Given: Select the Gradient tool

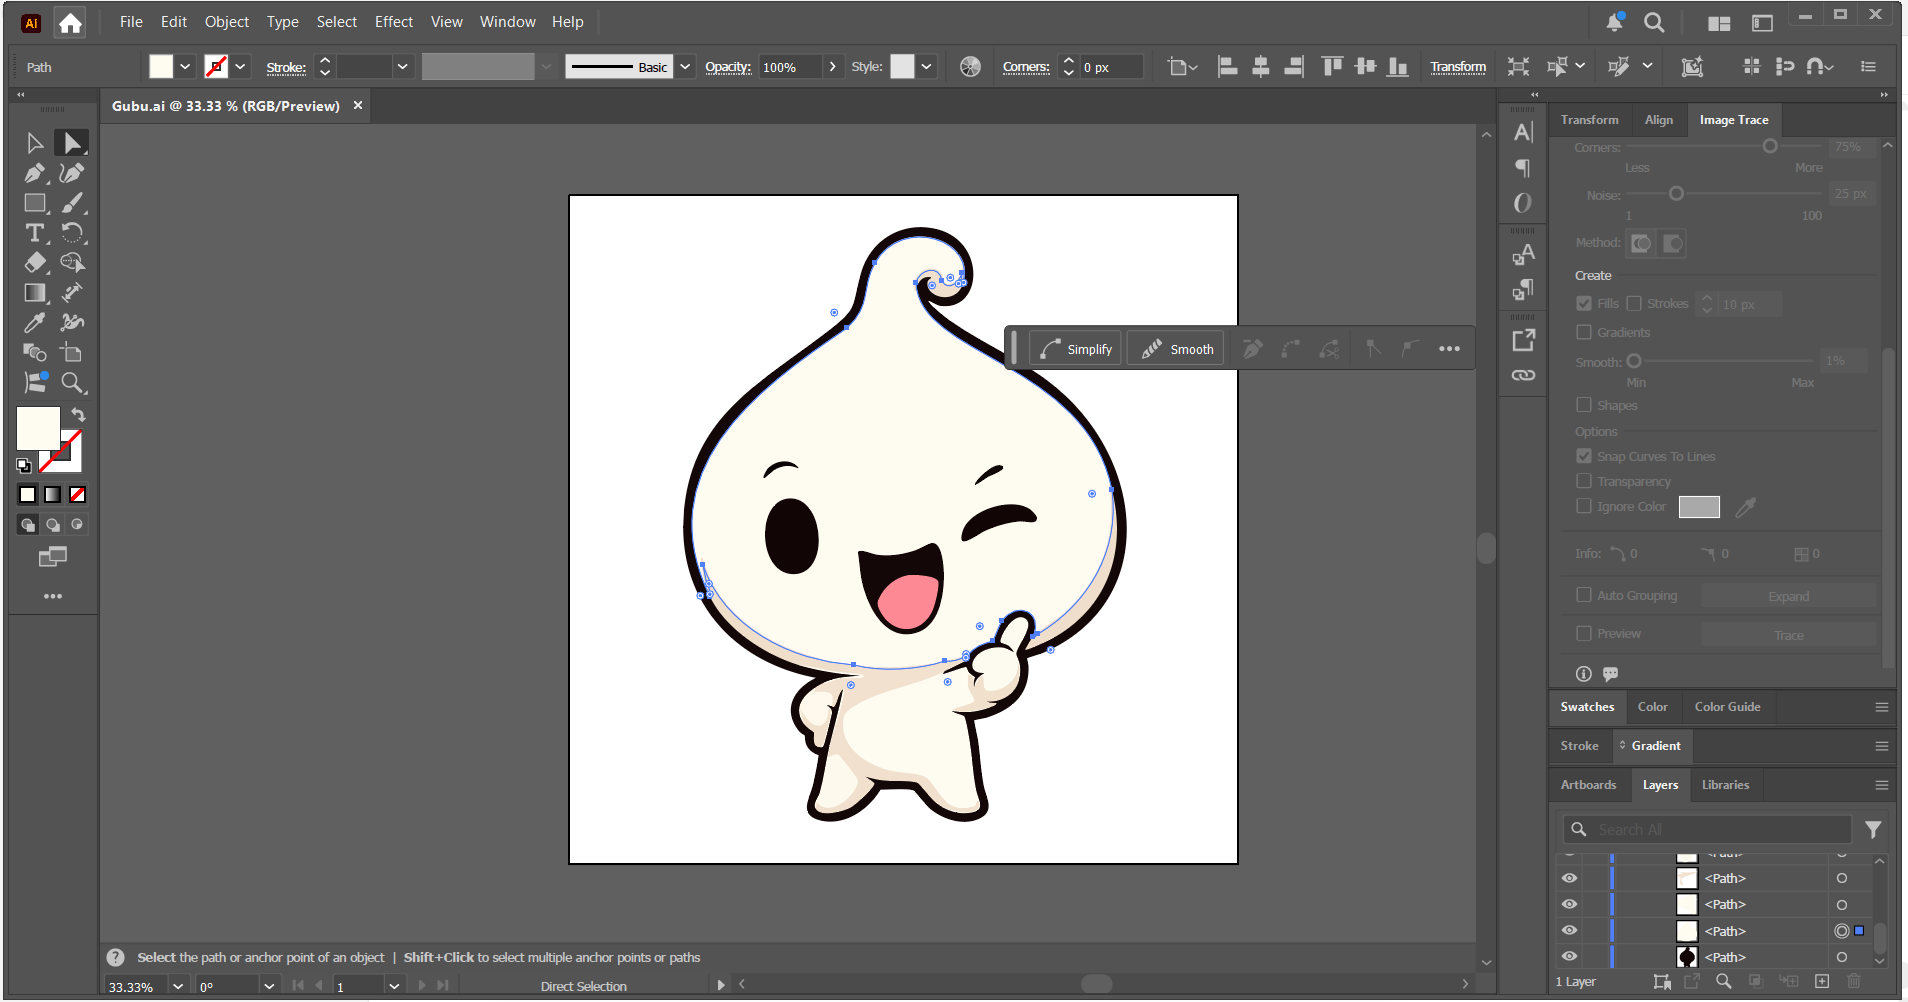Looking at the screenshot, I should pyautogui.click(x=34, y=293).
